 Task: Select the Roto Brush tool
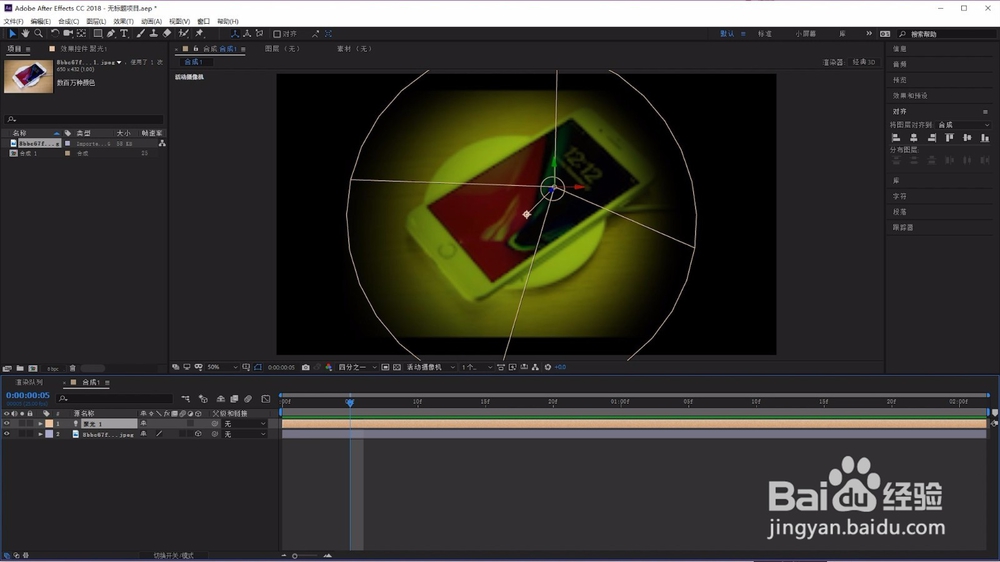184,33
